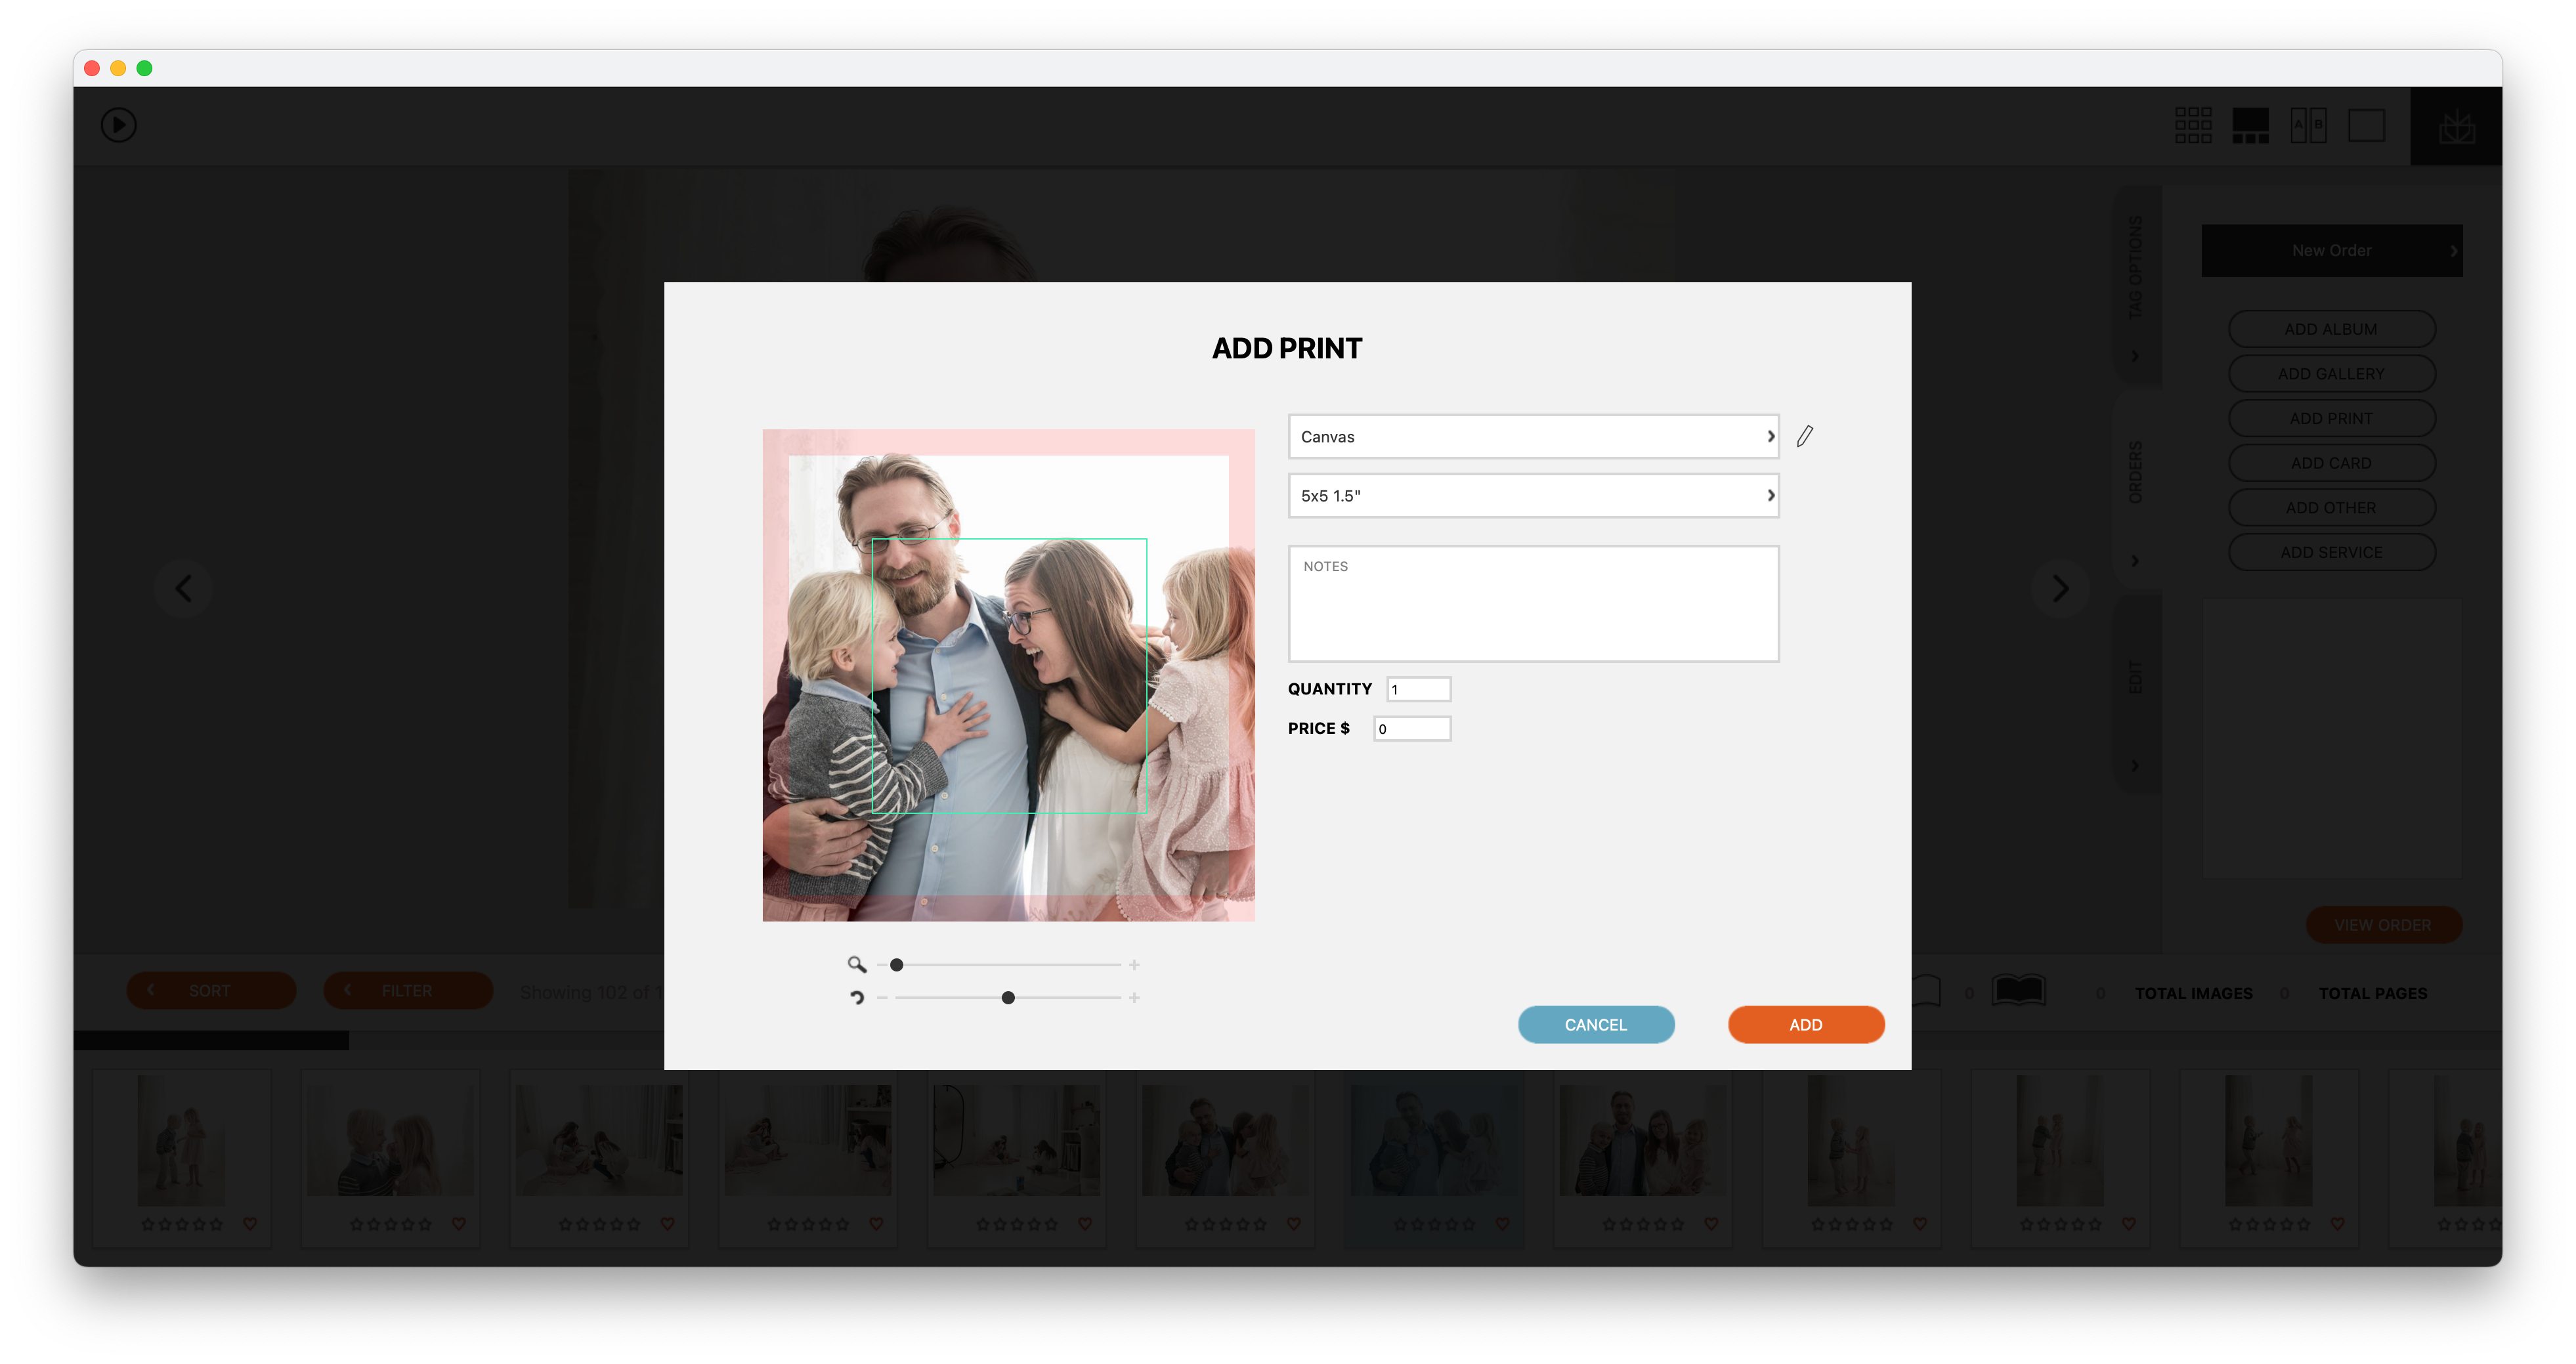Start the slideshow play button

[118, 125]
